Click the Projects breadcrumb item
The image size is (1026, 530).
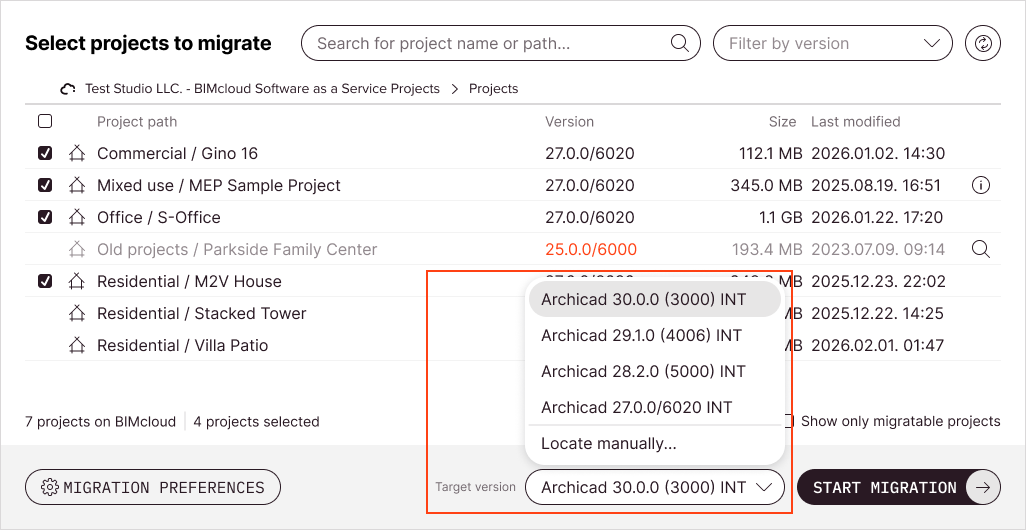coord(493,89)
